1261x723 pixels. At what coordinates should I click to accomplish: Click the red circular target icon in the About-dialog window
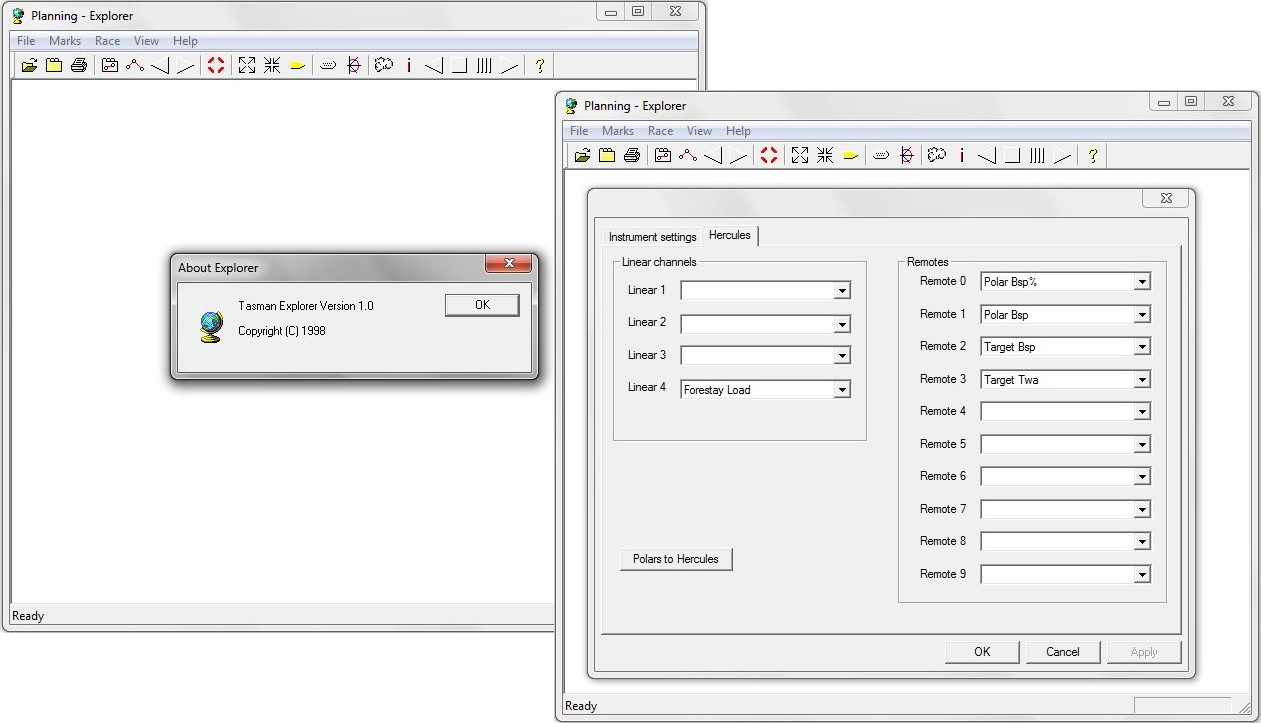(215, 66)
